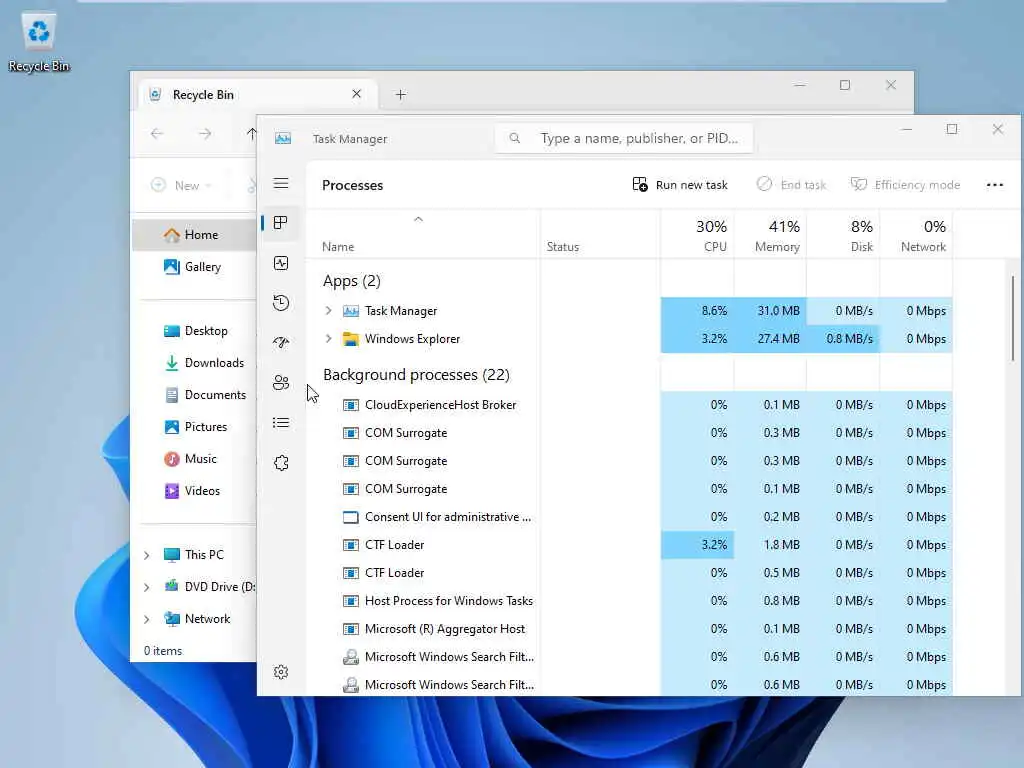Click the CloudExperienceHost Broker process icon
The height and width of the screenshot is (768, 1024).
351,405
